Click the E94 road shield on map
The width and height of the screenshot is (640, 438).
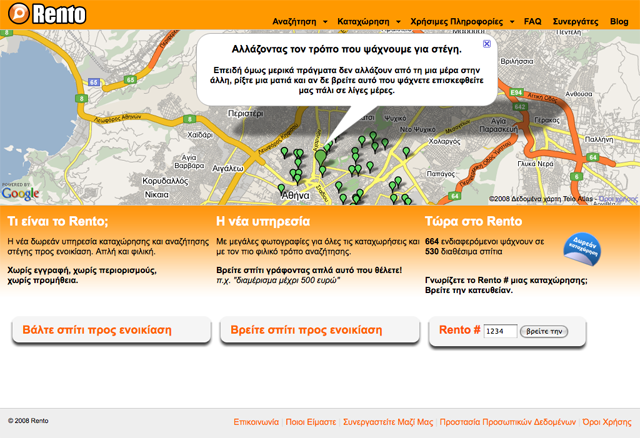point(516,93)
